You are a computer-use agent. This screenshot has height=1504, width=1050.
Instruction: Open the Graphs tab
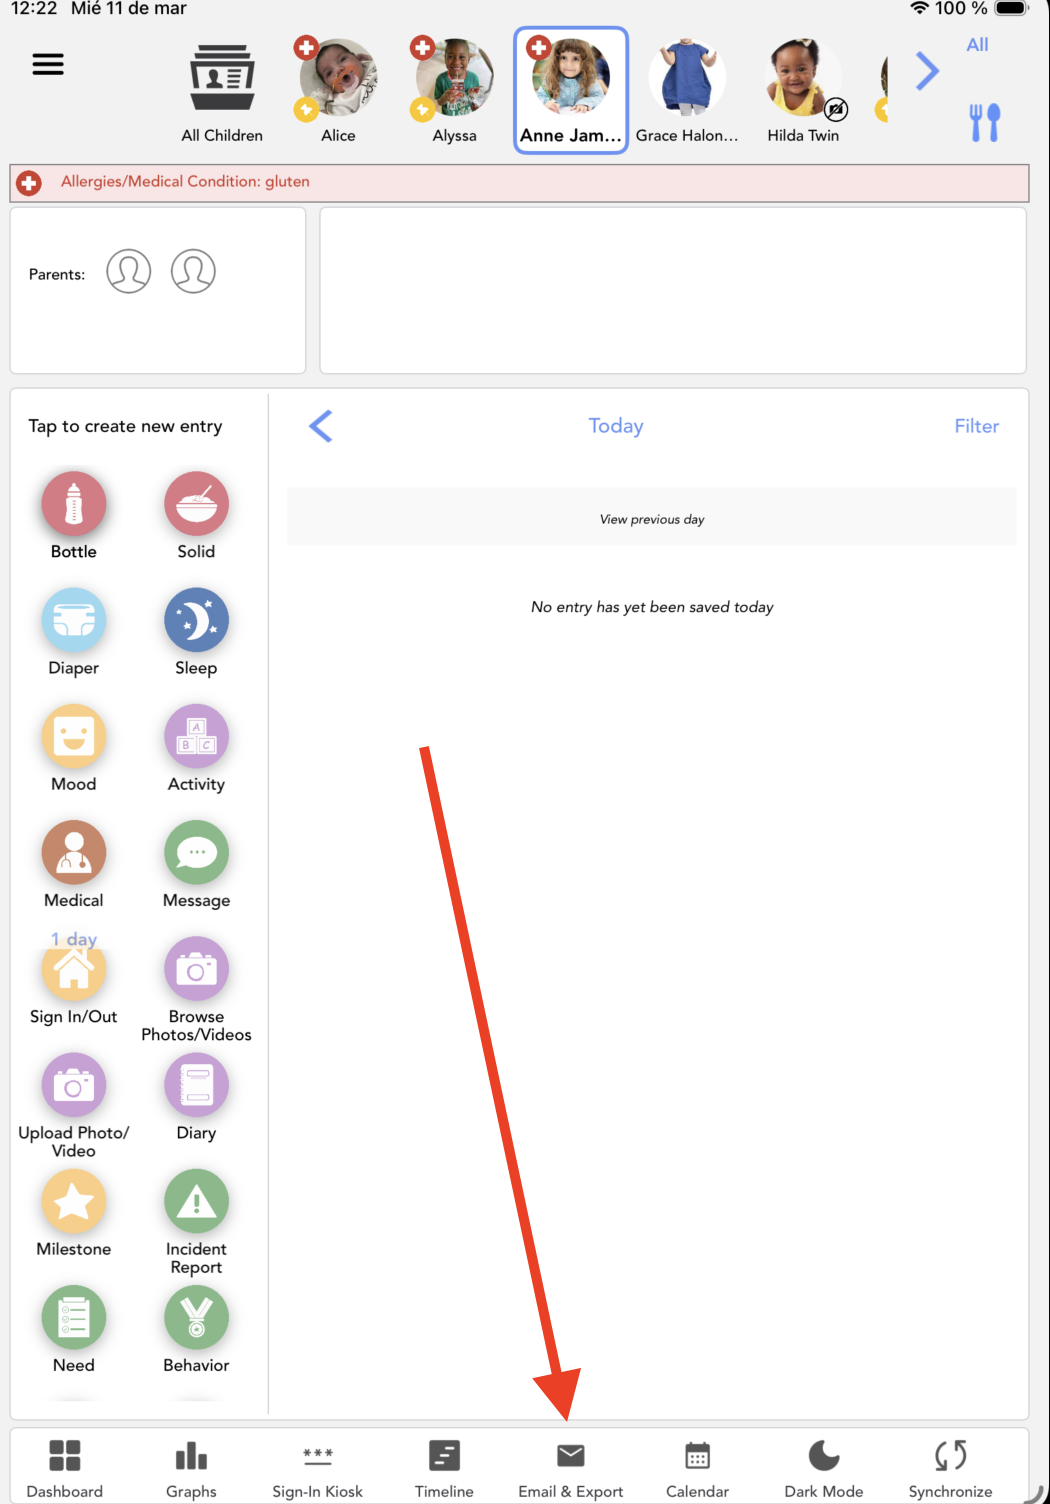coord(191,1468)
